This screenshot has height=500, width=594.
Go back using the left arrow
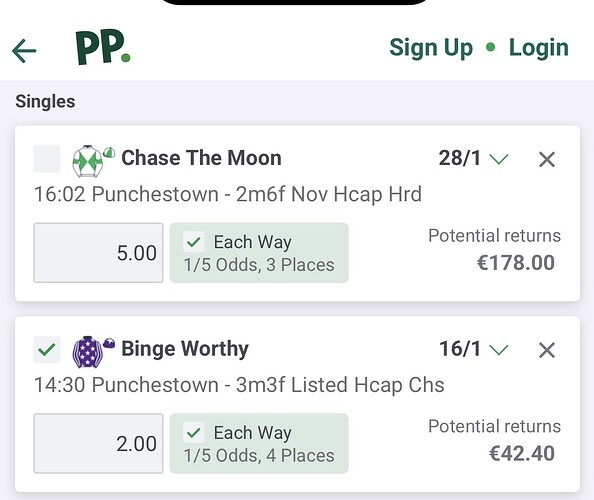point(24,51)
